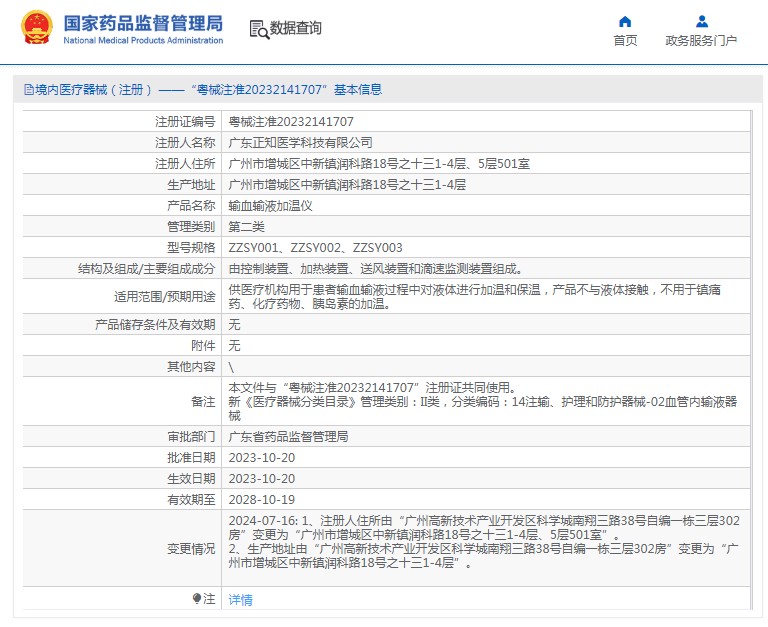Click approving department 广东省药品监督管理局
The height and width of the screenshot is (627, 768).
click(288, 436)
